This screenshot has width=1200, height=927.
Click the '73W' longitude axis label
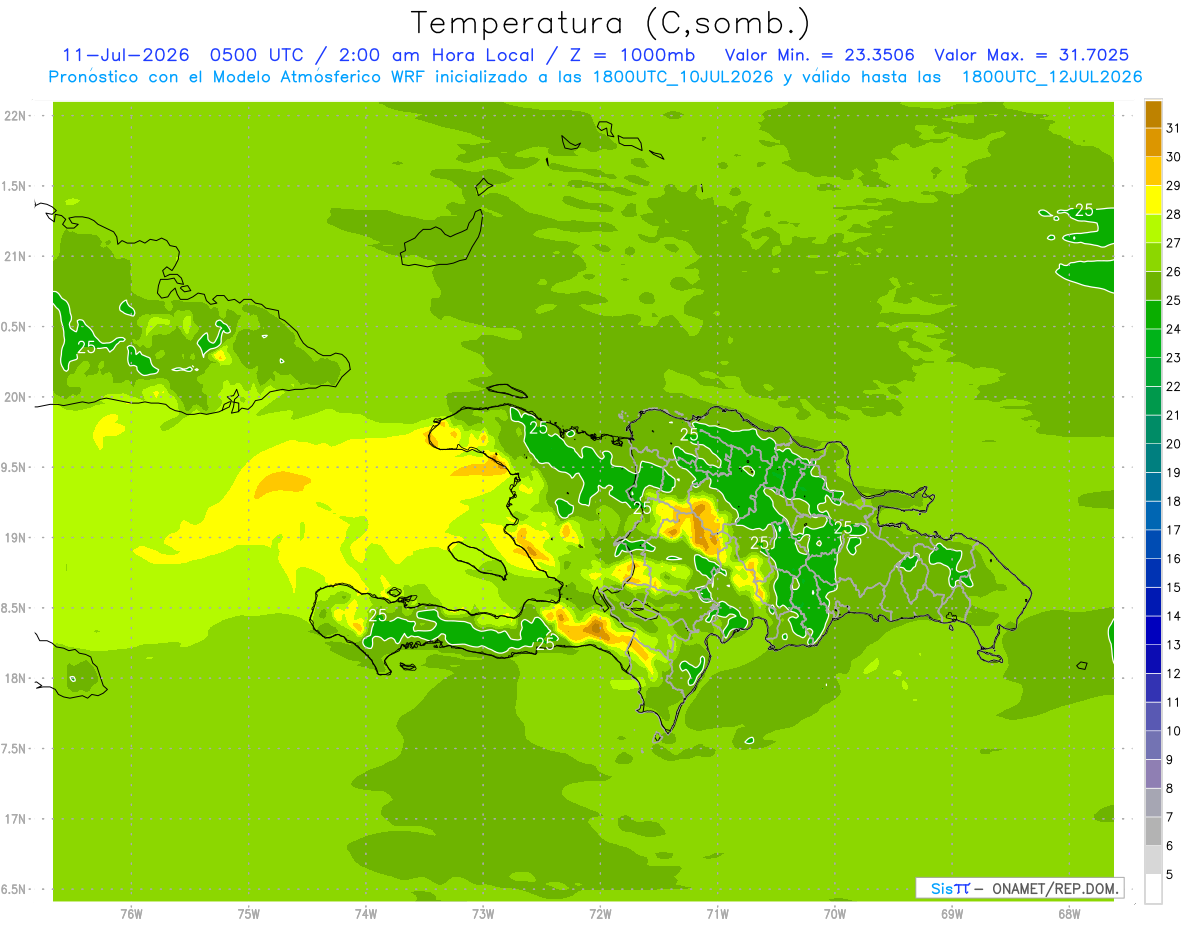[x=483, y=913]
